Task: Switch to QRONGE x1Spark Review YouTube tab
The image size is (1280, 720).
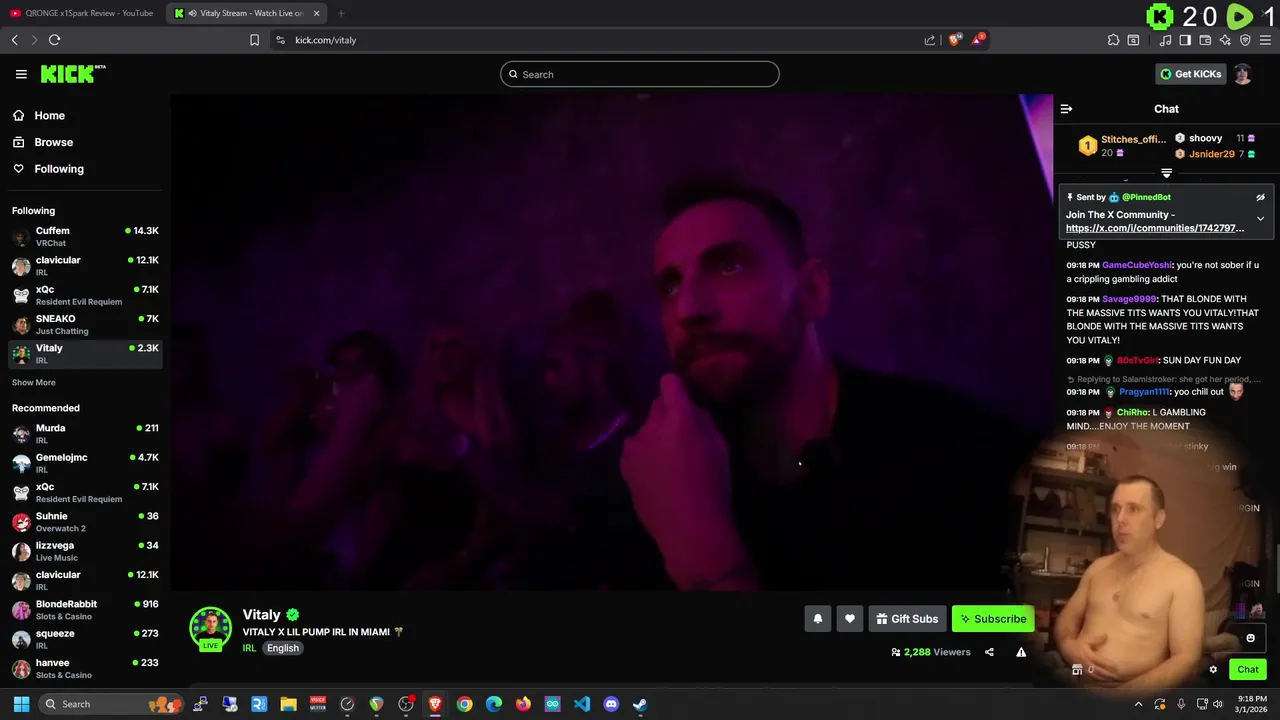Action: tap(82, 13)
